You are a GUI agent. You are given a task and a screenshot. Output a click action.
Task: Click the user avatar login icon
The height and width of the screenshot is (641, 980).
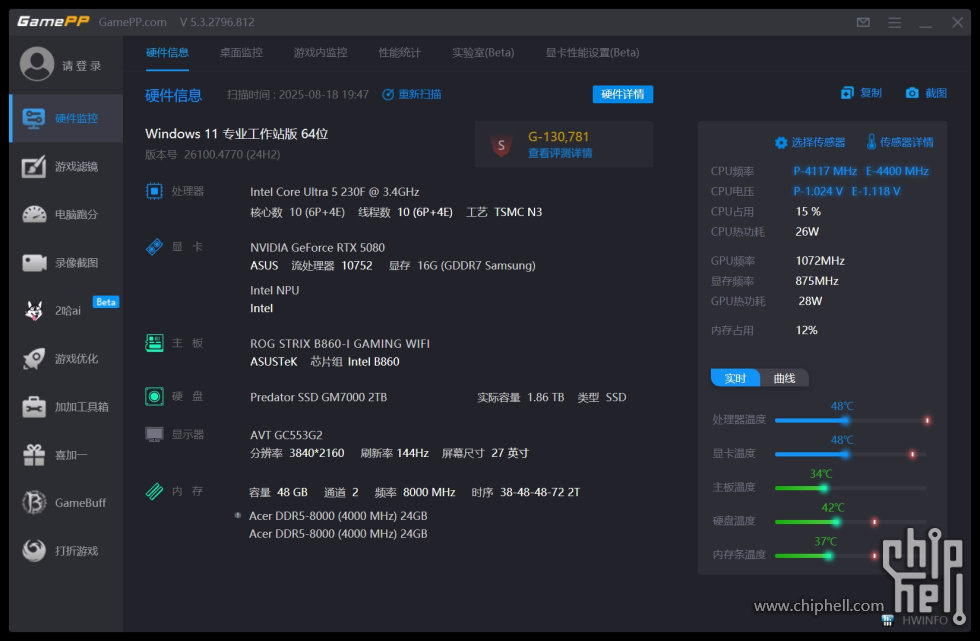[x=37, y=64]
